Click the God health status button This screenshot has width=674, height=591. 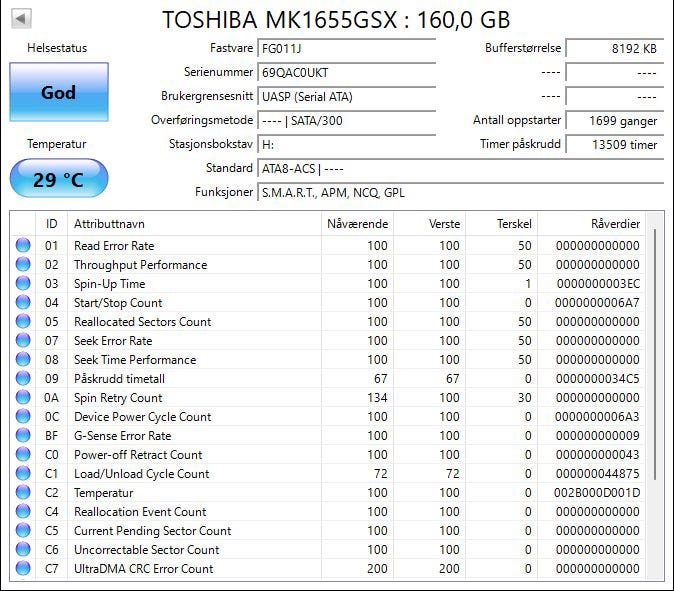[59, 92]
